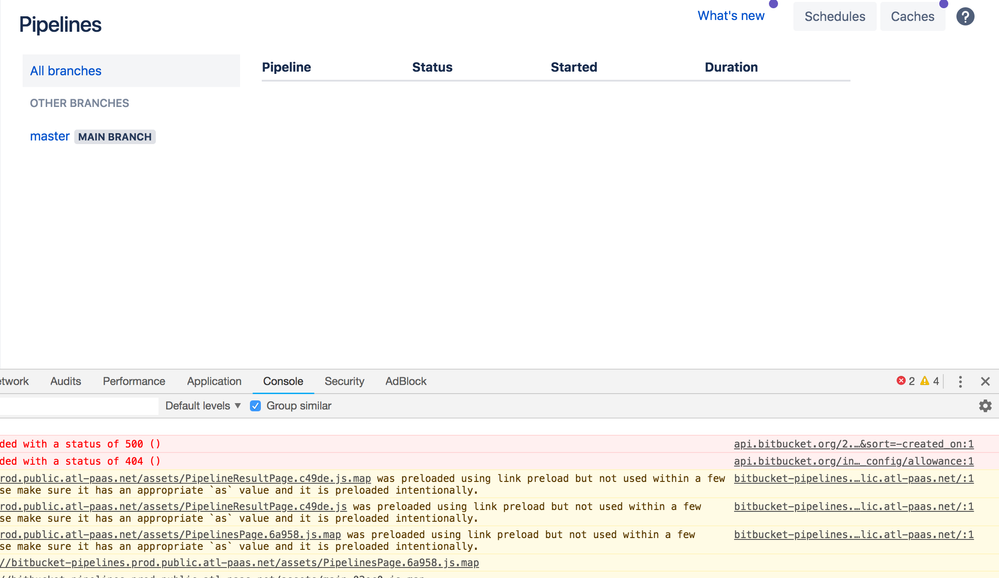Click the Status column header
This screenshot has width=999, height=578.
[x=432, y=68]
